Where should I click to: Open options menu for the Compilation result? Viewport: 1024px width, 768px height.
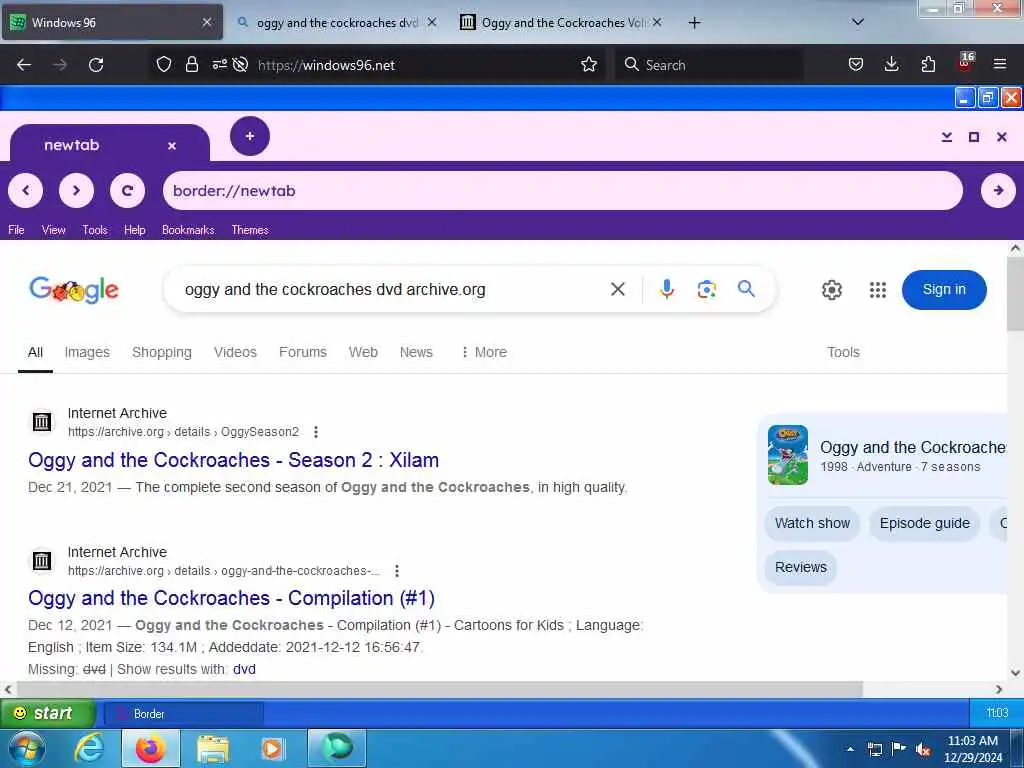click(x=396, y=571)
